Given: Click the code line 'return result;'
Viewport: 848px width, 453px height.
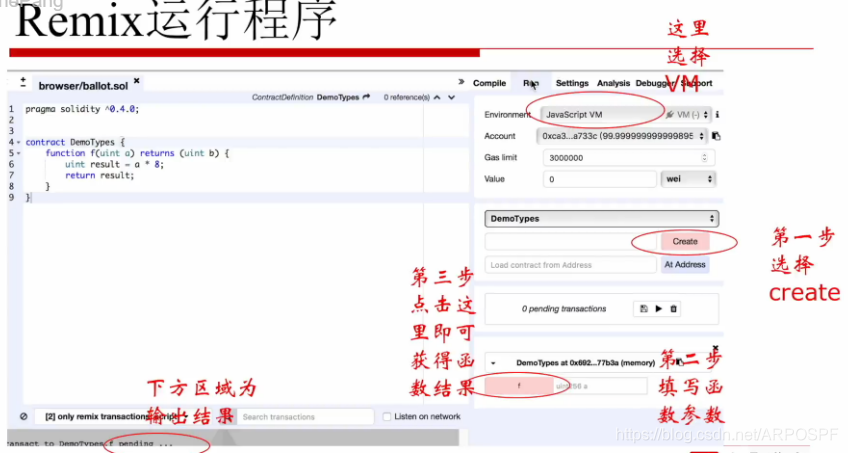Looking at the screenshot, I should (100, 175).
